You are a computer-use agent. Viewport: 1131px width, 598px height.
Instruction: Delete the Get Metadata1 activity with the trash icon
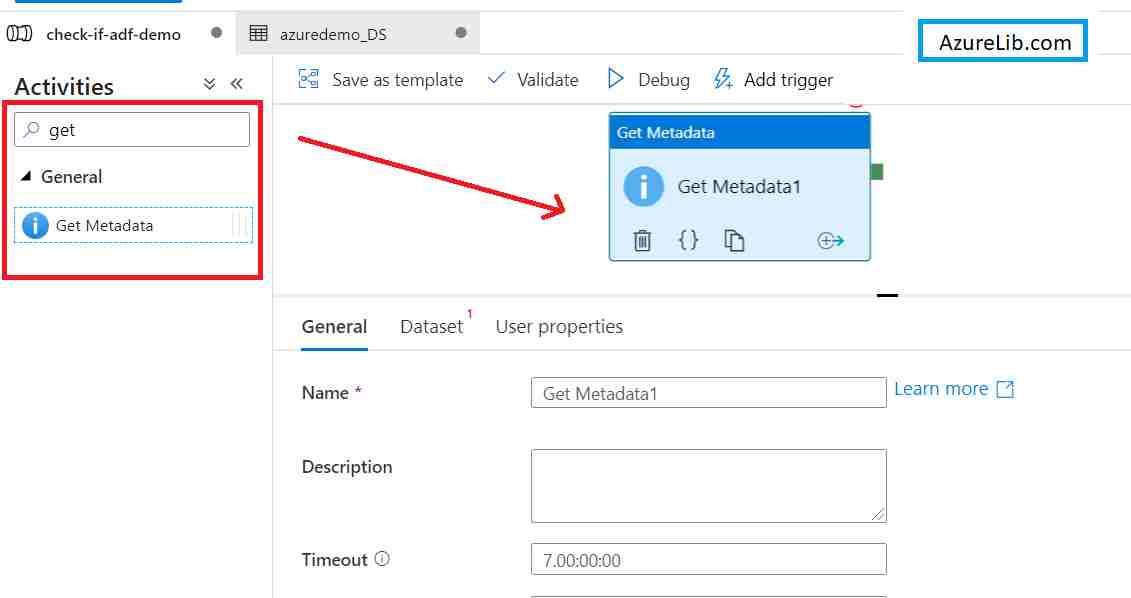tap(642, 240)
